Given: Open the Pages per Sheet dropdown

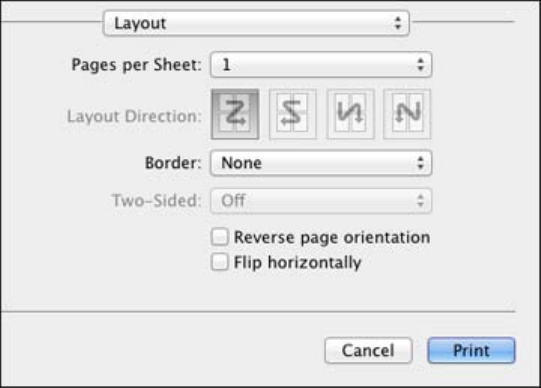Looking at the screenshot, I should point(321,64).
